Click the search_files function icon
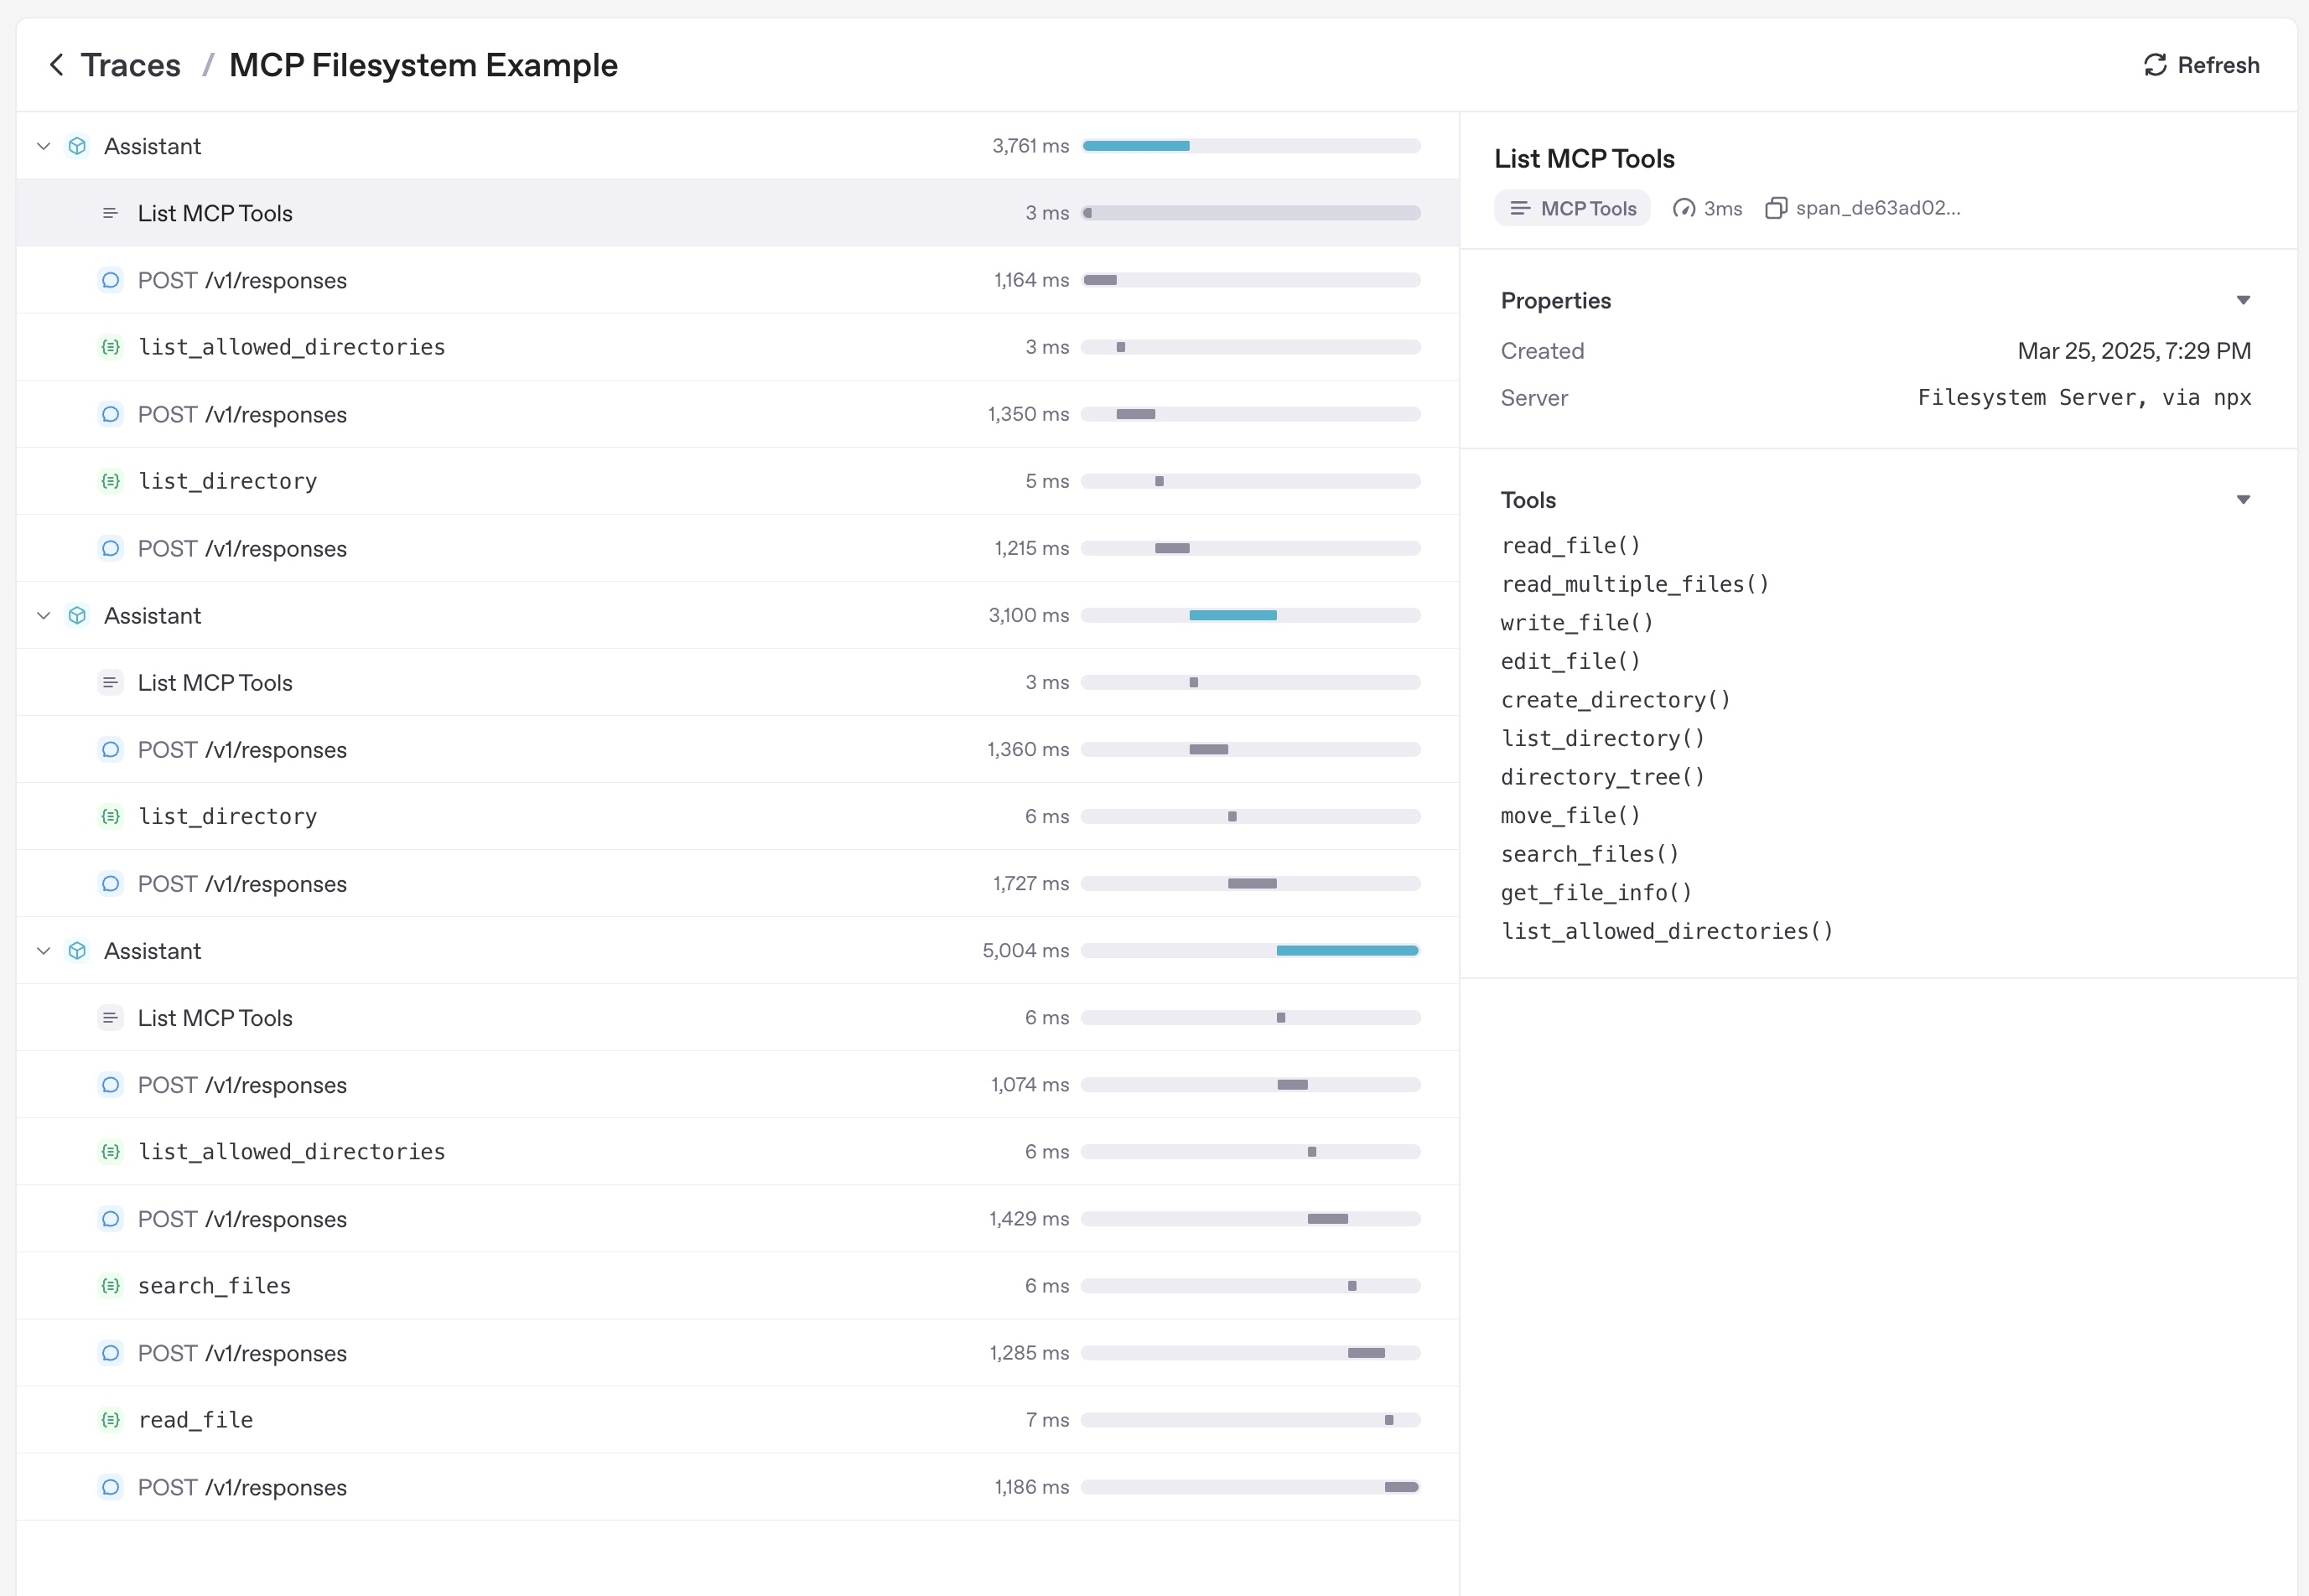 click(111, 1286)
